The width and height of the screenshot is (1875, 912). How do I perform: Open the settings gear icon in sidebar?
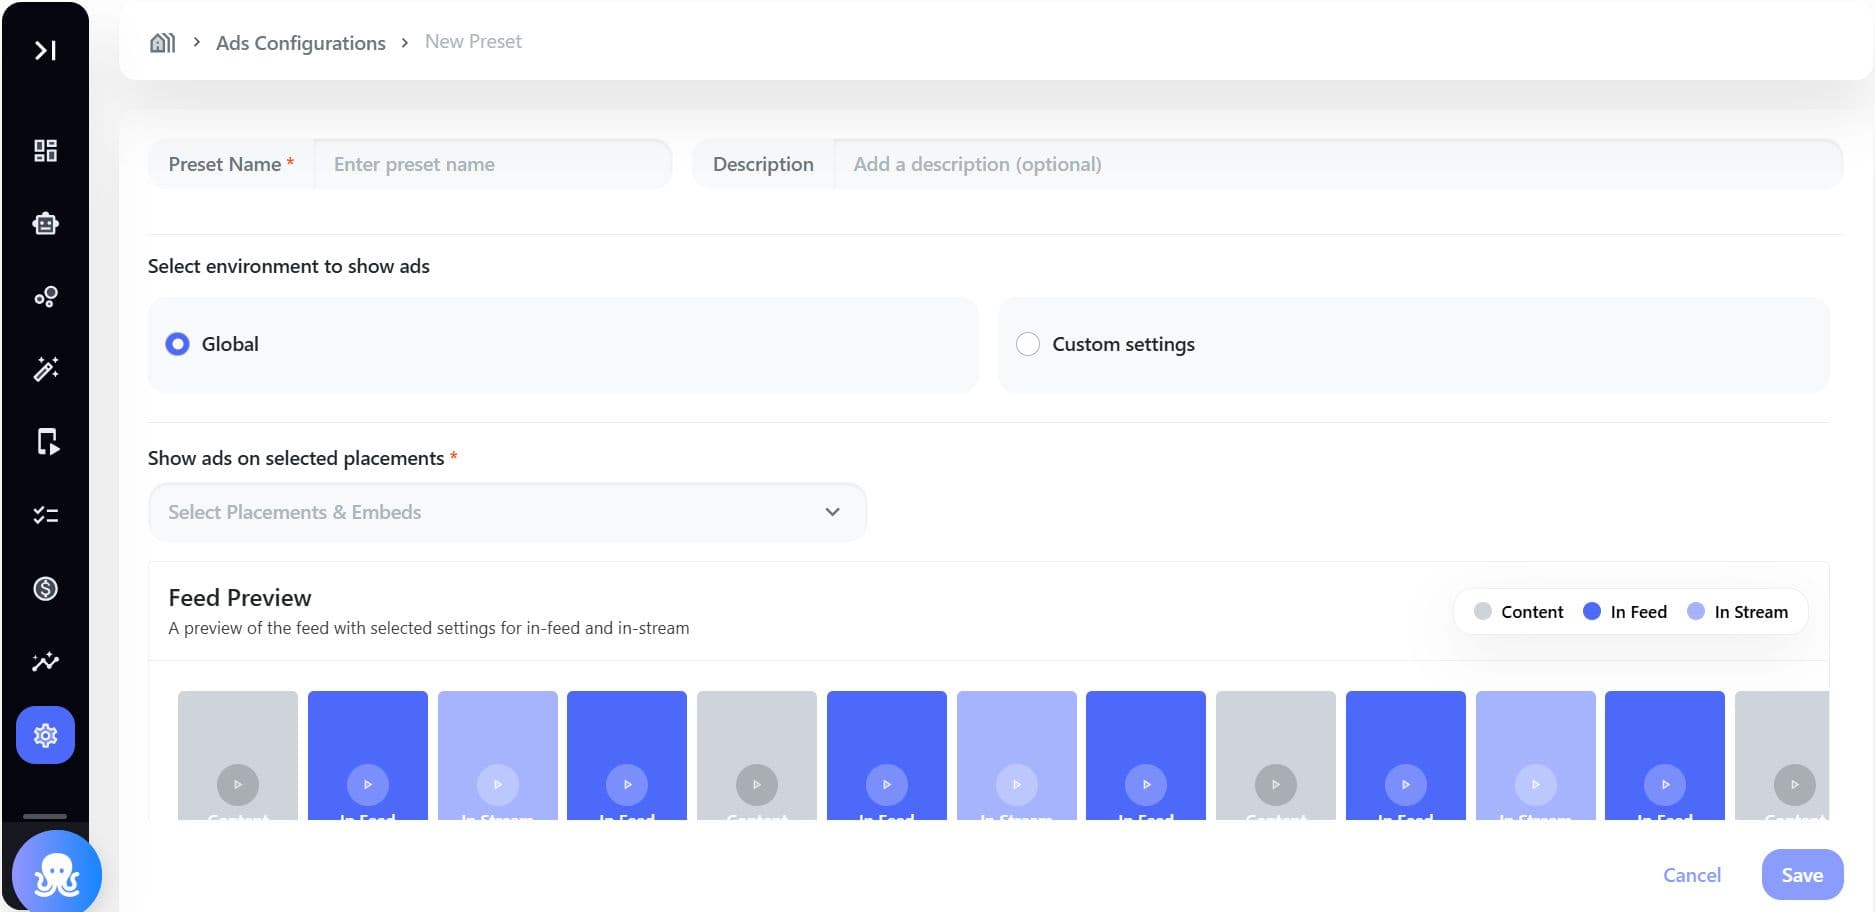pyautogui.click(x=45, y=735)
